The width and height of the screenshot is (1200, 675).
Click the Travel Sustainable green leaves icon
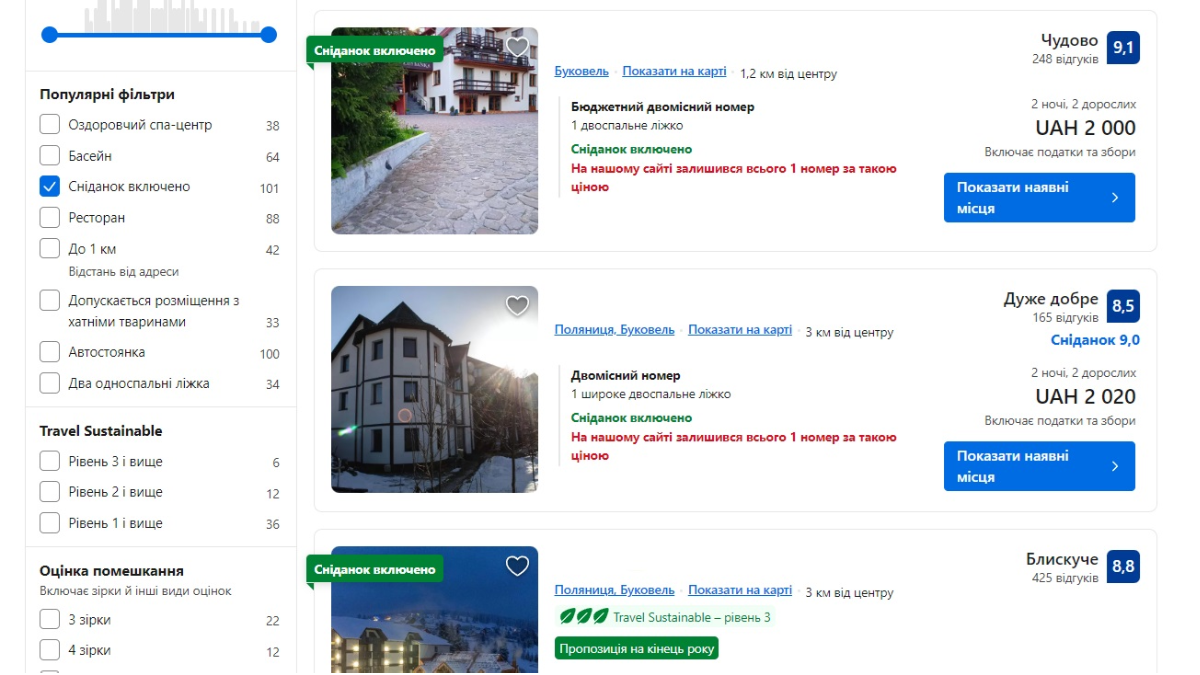[583, 617]
